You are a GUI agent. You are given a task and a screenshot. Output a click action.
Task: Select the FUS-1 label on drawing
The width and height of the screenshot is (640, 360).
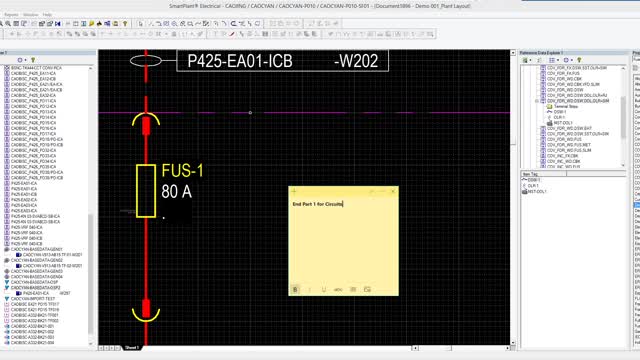[182, 171]
